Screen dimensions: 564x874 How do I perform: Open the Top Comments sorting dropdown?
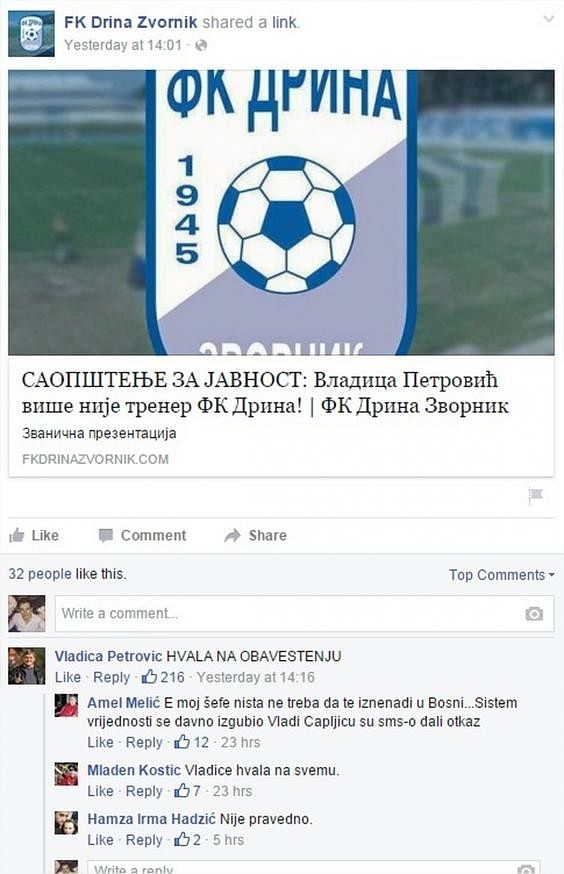pos(502,575)
